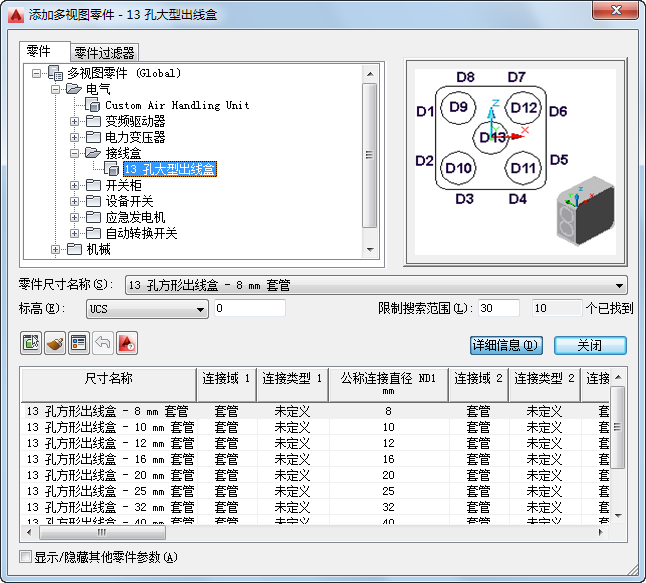Open the 零件尺寸名称 dropdown
This screenshot has height=583, width=646.
pyautogui.click(x=376, y=285)
